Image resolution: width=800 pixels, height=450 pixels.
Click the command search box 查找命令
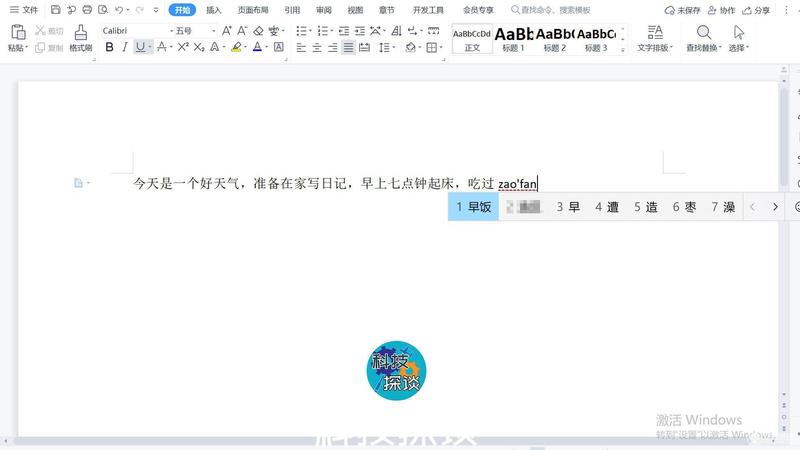[551, 10]
